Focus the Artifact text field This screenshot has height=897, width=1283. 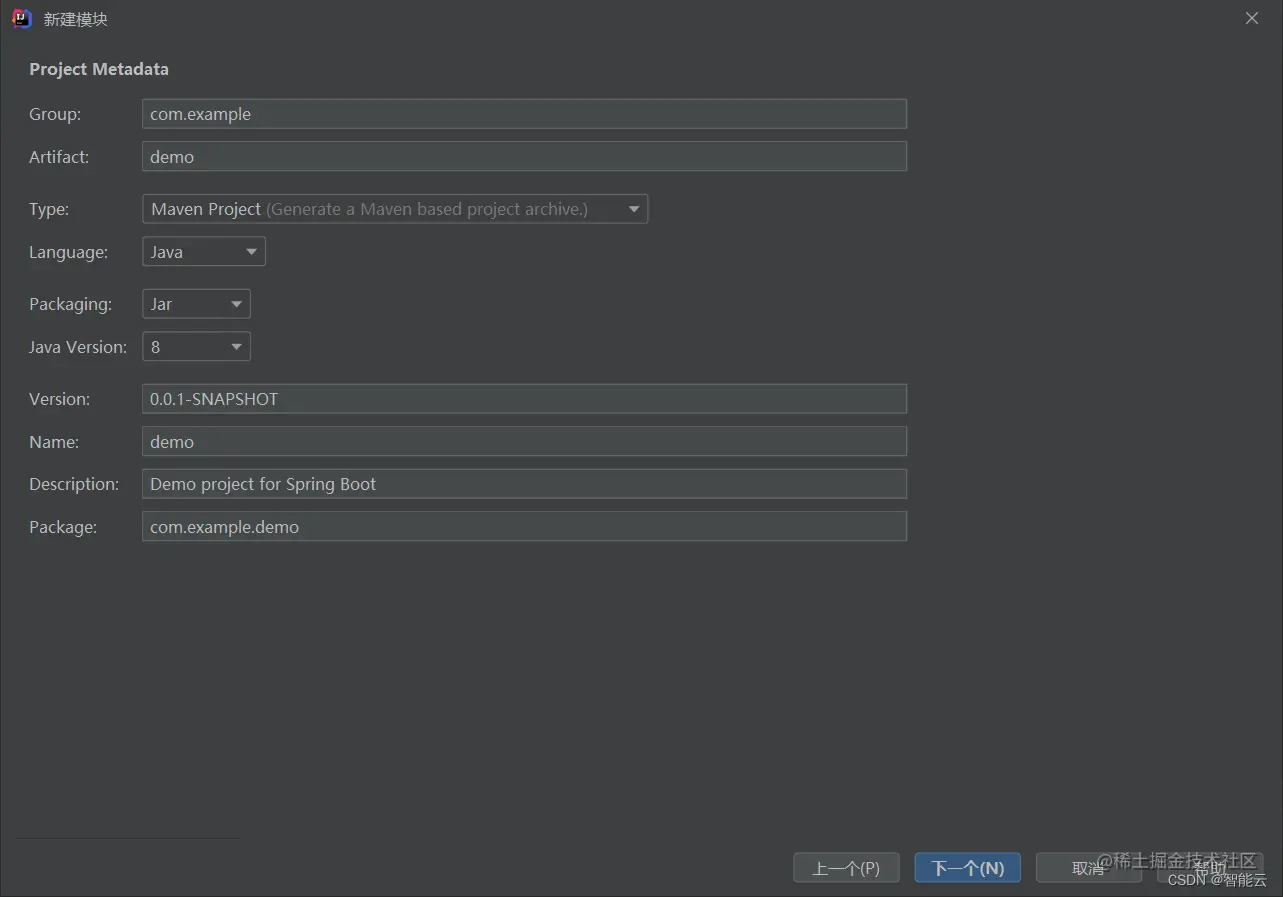[x=524, y=157]
